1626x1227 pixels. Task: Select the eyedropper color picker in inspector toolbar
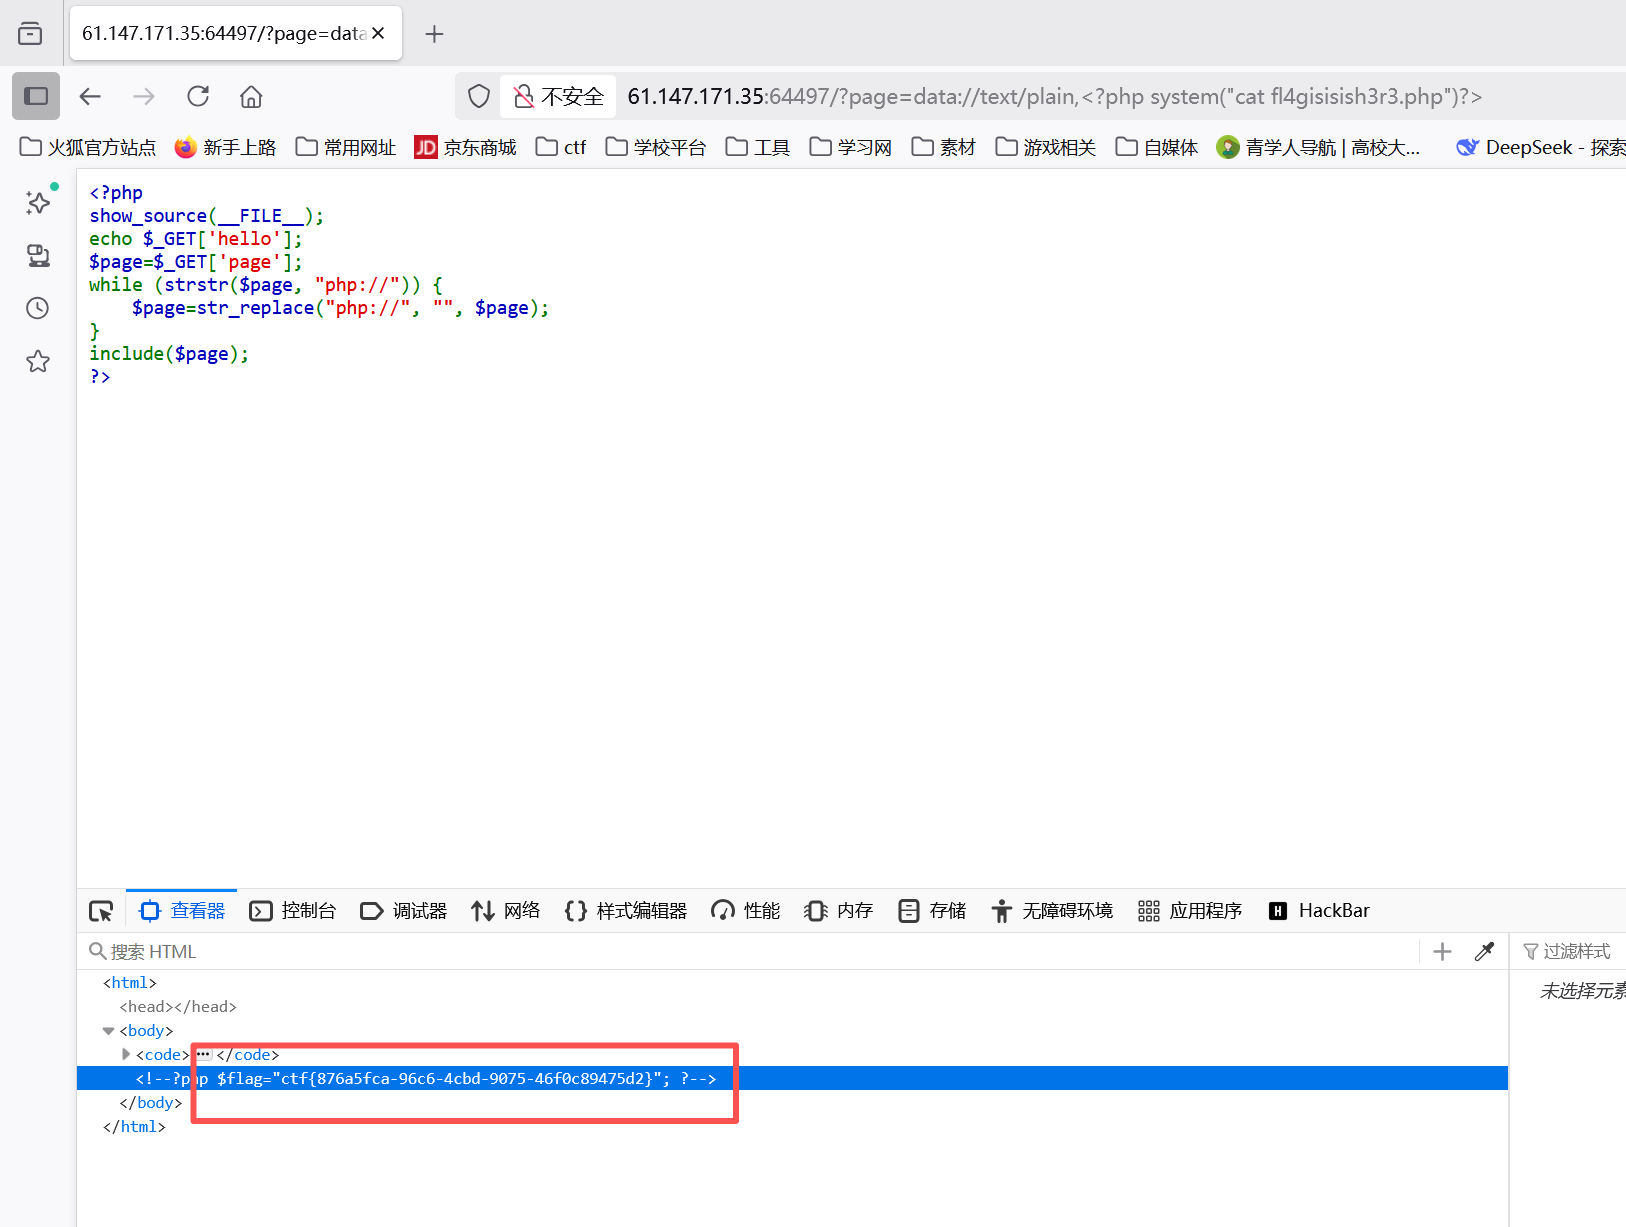click(x=1484, y=951)
